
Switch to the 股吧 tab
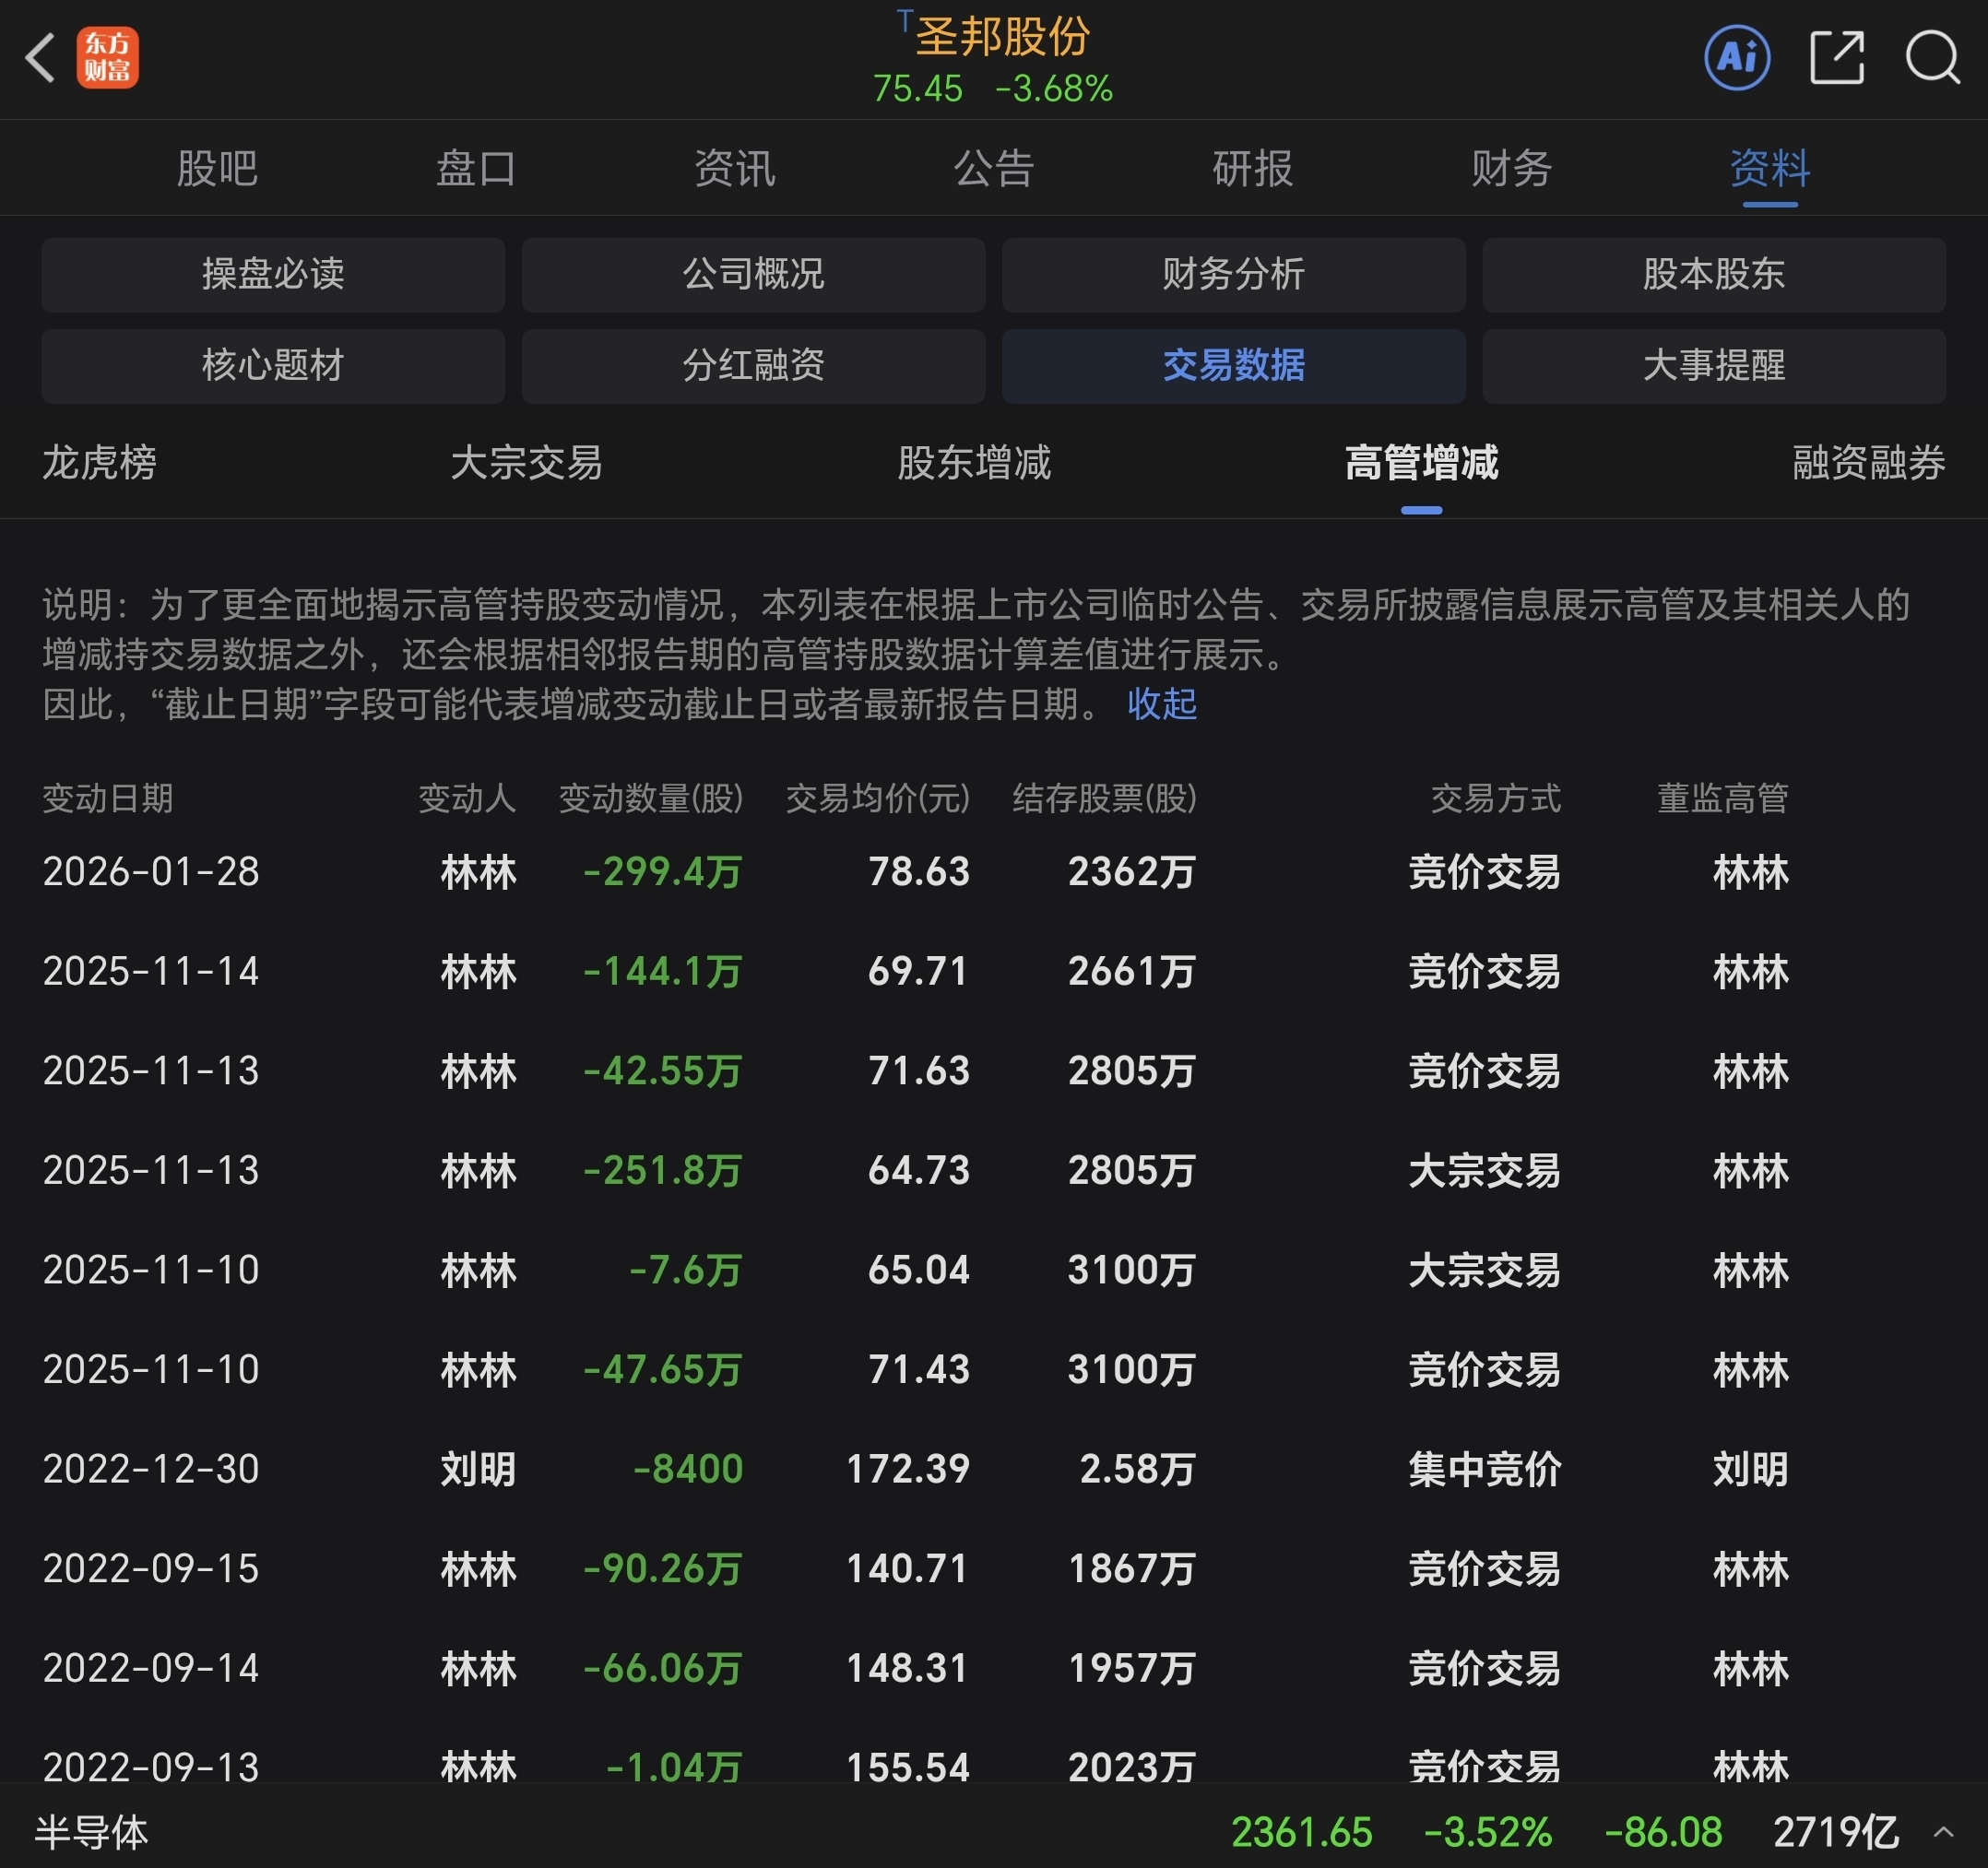[217, 168]
